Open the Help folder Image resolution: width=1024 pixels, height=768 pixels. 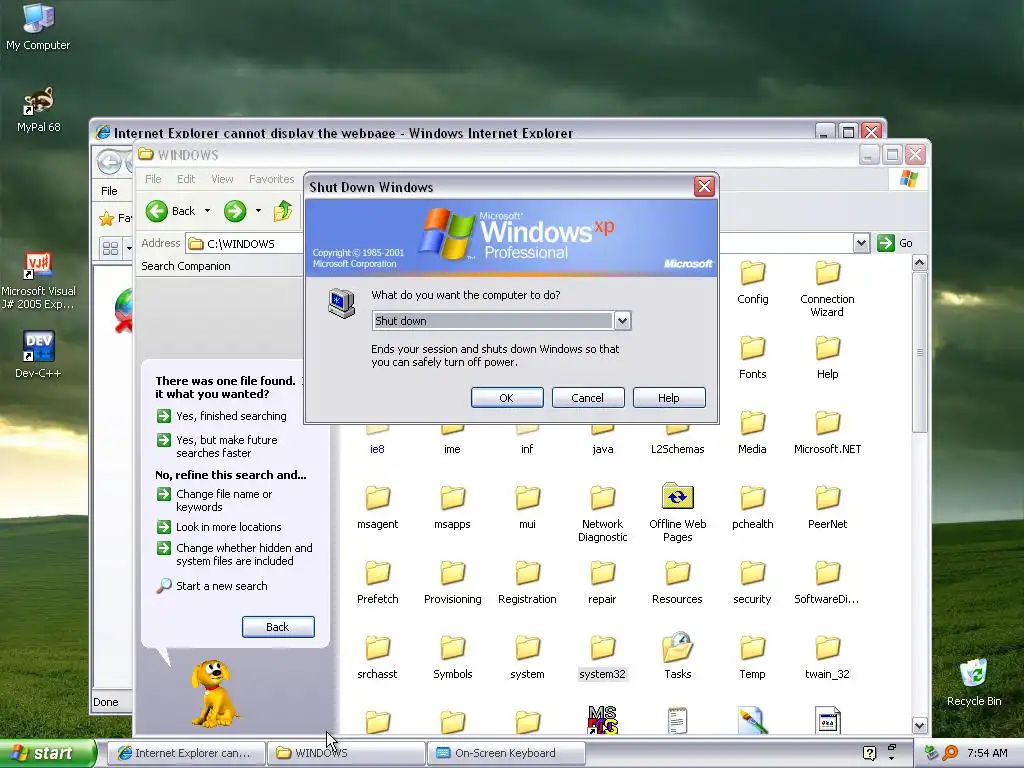[x=827, y=357]
